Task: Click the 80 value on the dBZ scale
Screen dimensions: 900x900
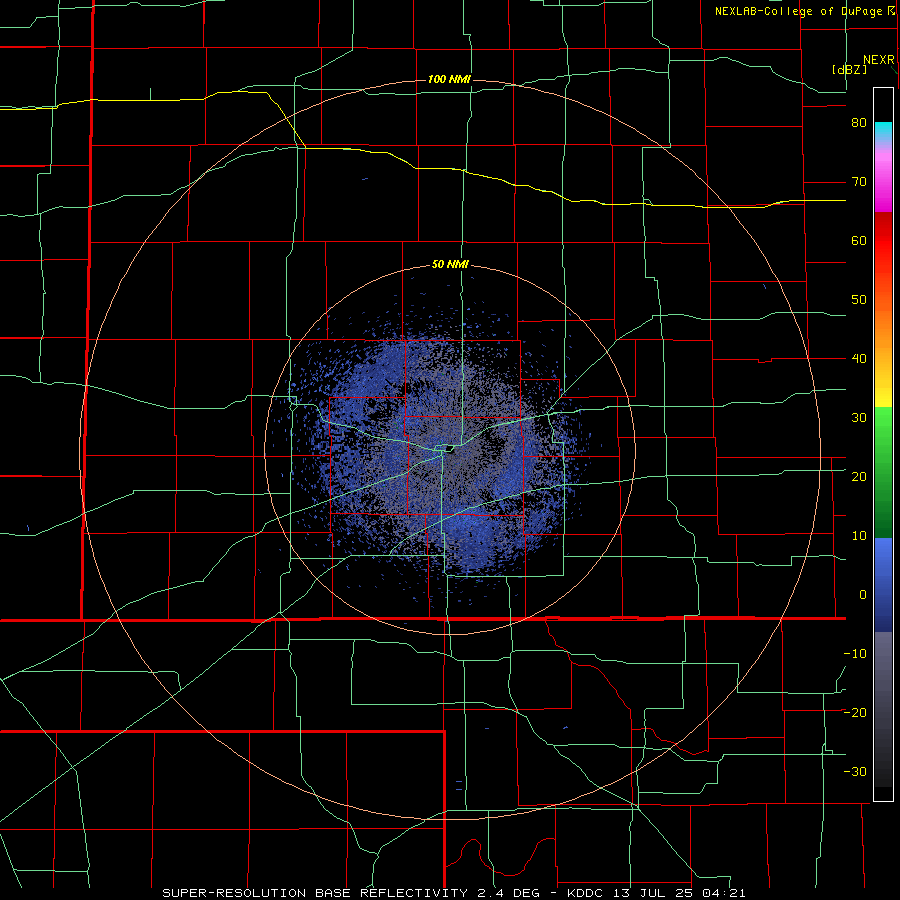Action: (x=859, y=123)
